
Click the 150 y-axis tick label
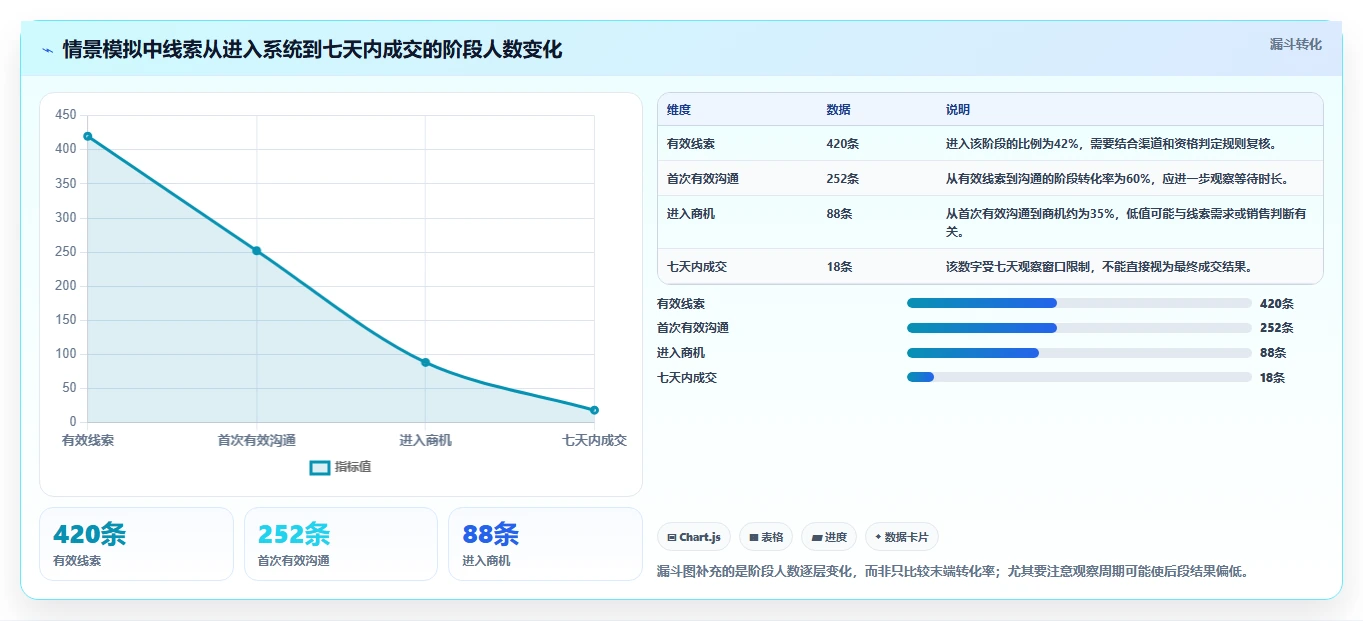(x=66, y=319)
